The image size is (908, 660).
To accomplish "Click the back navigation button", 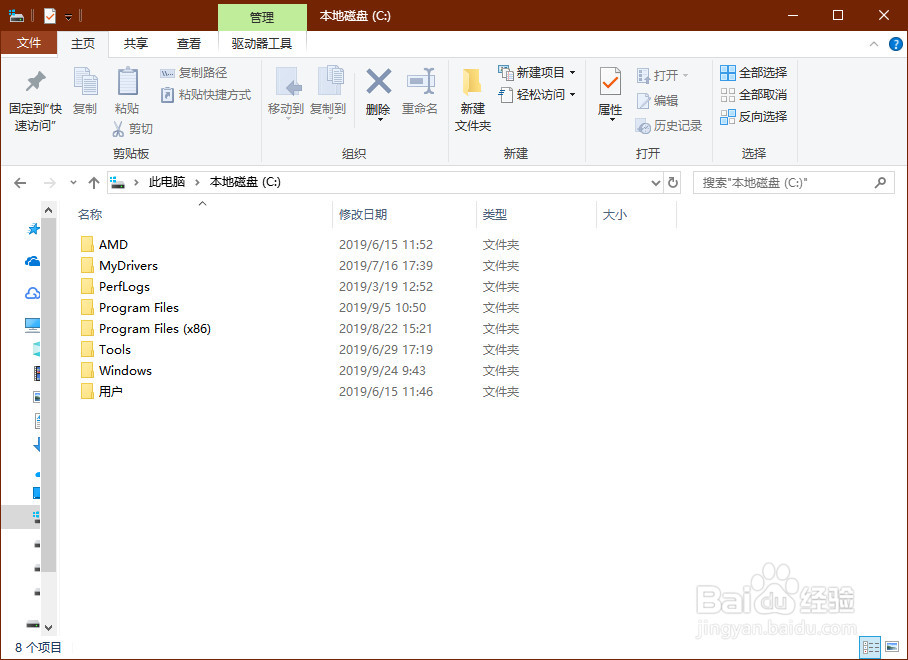I will [20, 182].
